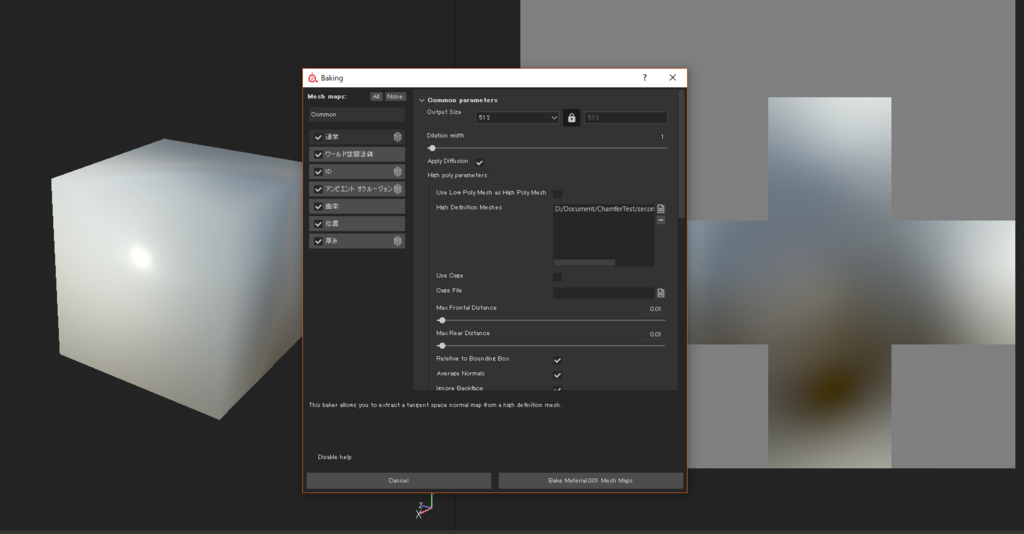Image resolution: width=1024 pixels, height=534 pixels.
Task: Click the Dilation width value field
Action: pos(653,136)
